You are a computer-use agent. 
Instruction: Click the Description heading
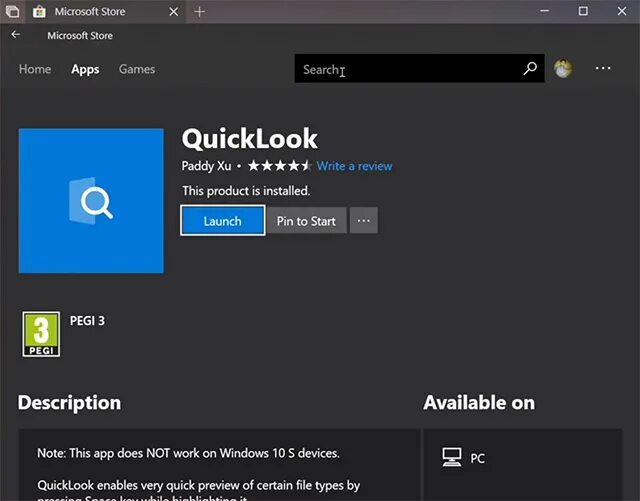[x=69, y=403]
